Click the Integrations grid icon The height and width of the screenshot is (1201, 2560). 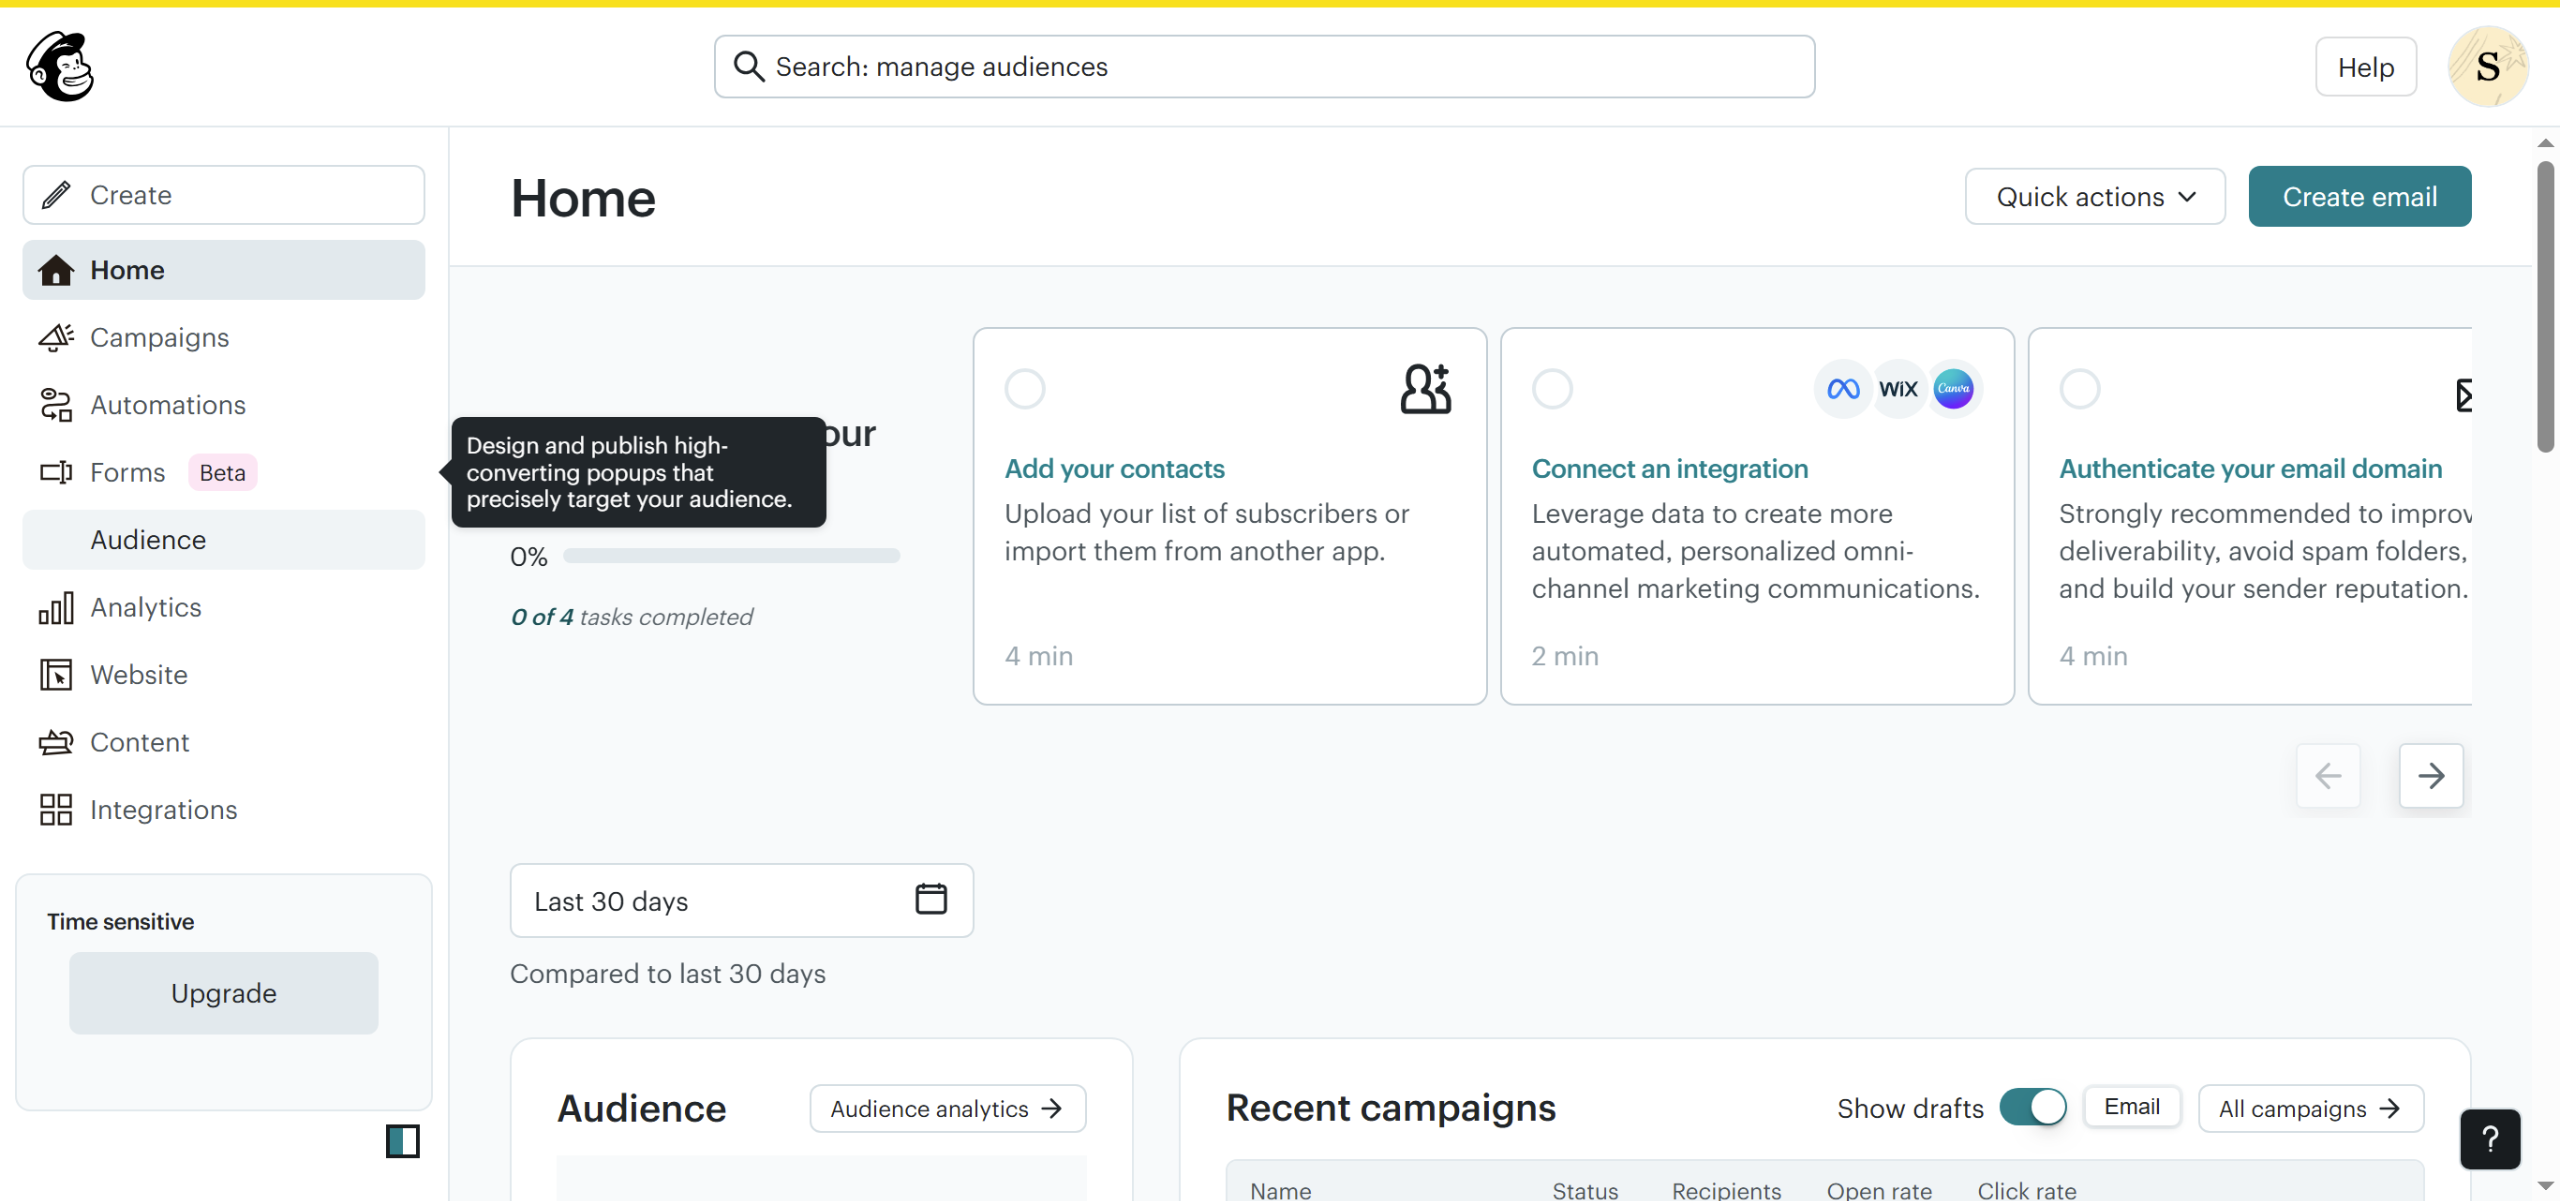(56, 810)
